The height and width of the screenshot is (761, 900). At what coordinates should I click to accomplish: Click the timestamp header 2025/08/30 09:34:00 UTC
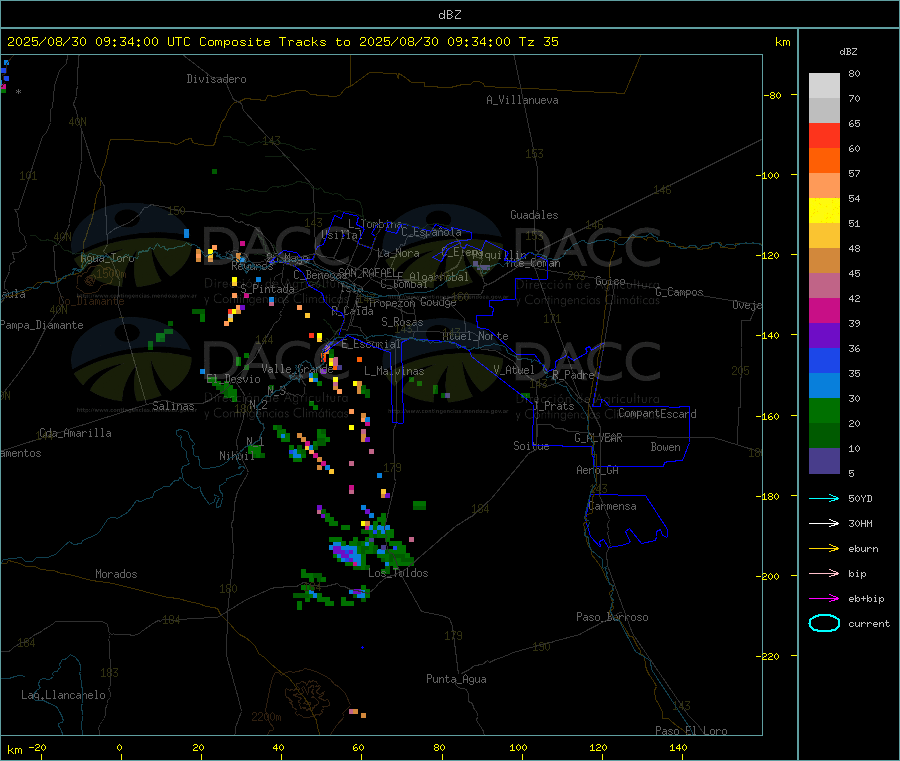click(98, 42)
